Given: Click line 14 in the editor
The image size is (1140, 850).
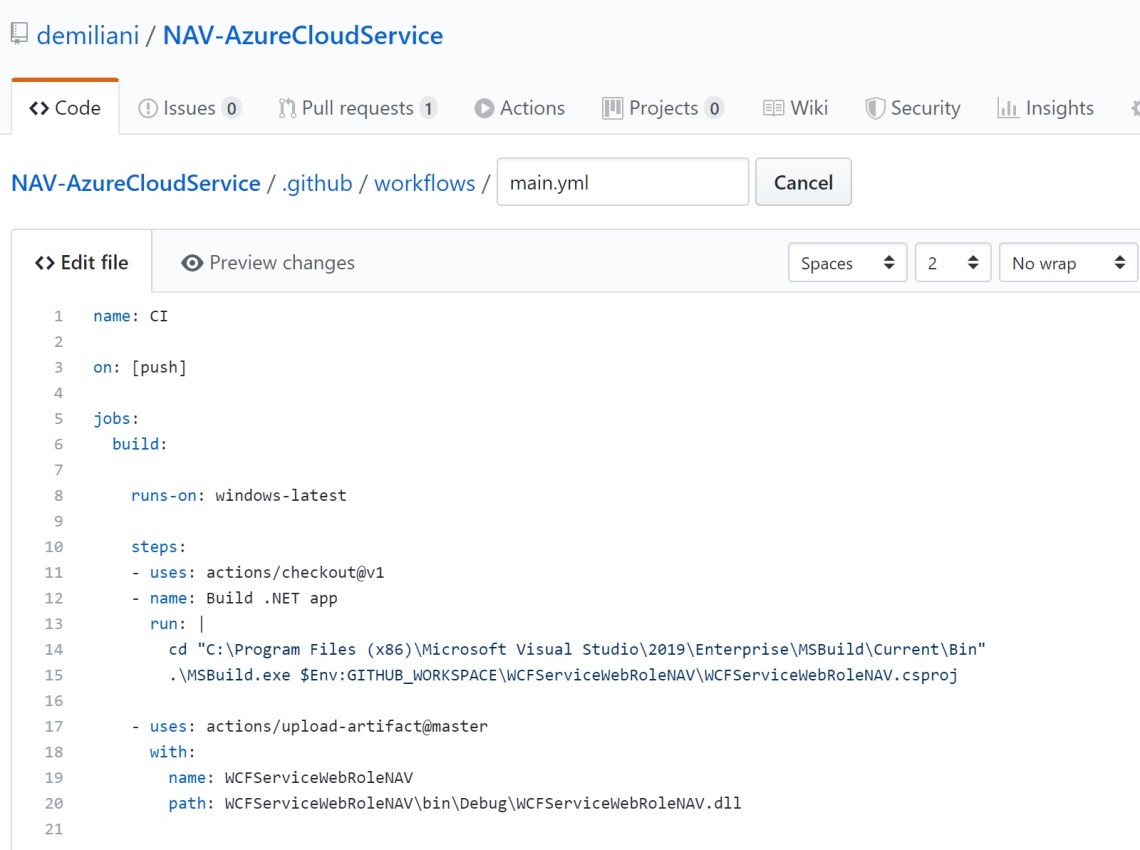Looking at the screenshot, I should (500, 649).
